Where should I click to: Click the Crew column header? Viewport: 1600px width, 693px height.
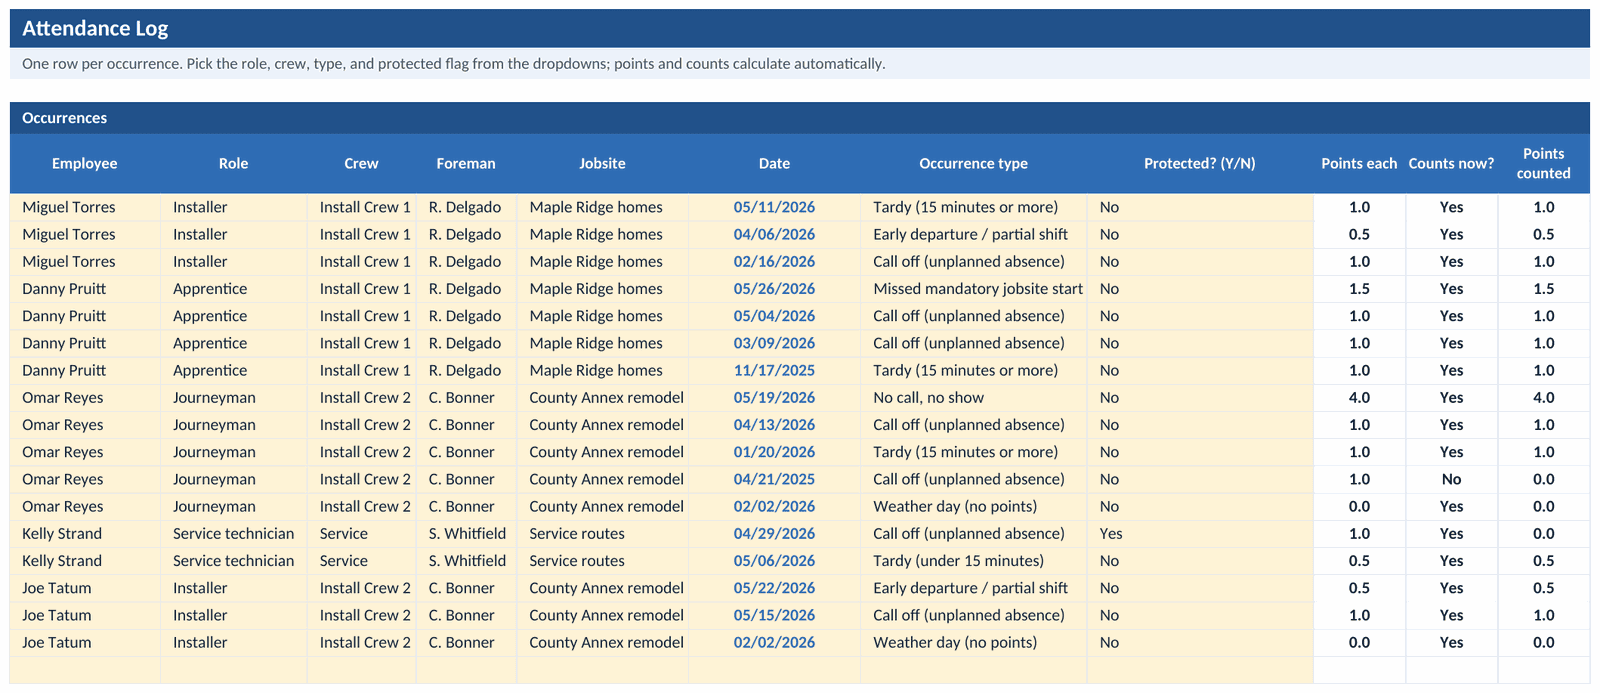pyautogui.click(x=361, y=163)
